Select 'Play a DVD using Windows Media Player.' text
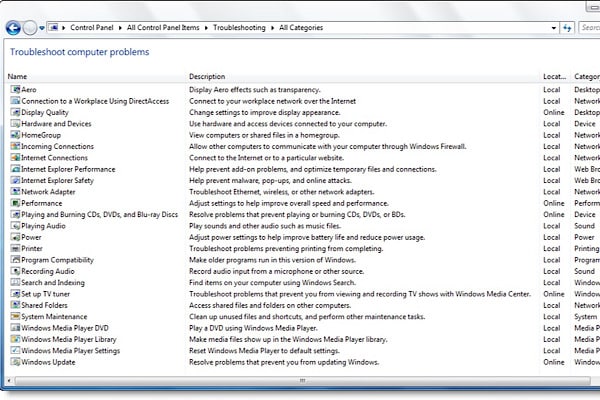 click(x=253, y=328)
